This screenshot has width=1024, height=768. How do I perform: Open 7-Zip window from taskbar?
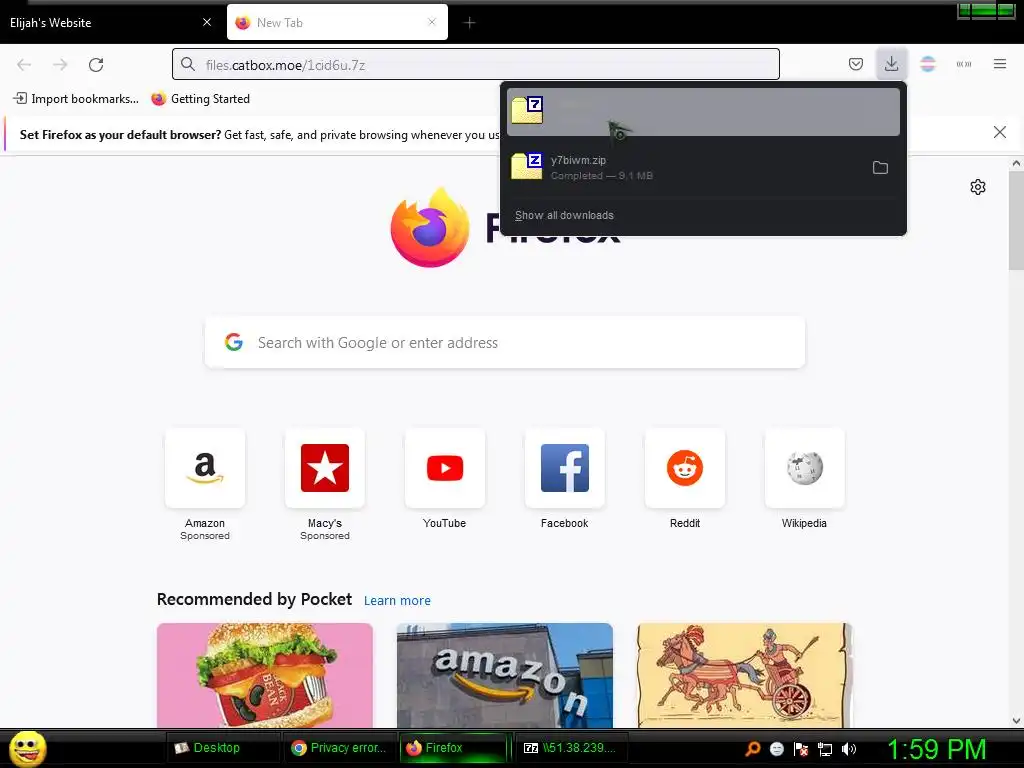571,748
